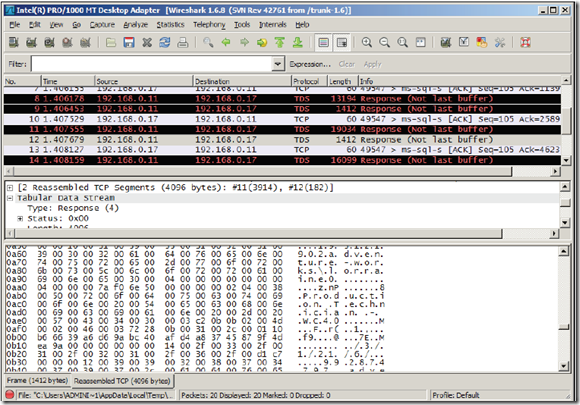Open a capture file with folder icon

click(111, 43)
